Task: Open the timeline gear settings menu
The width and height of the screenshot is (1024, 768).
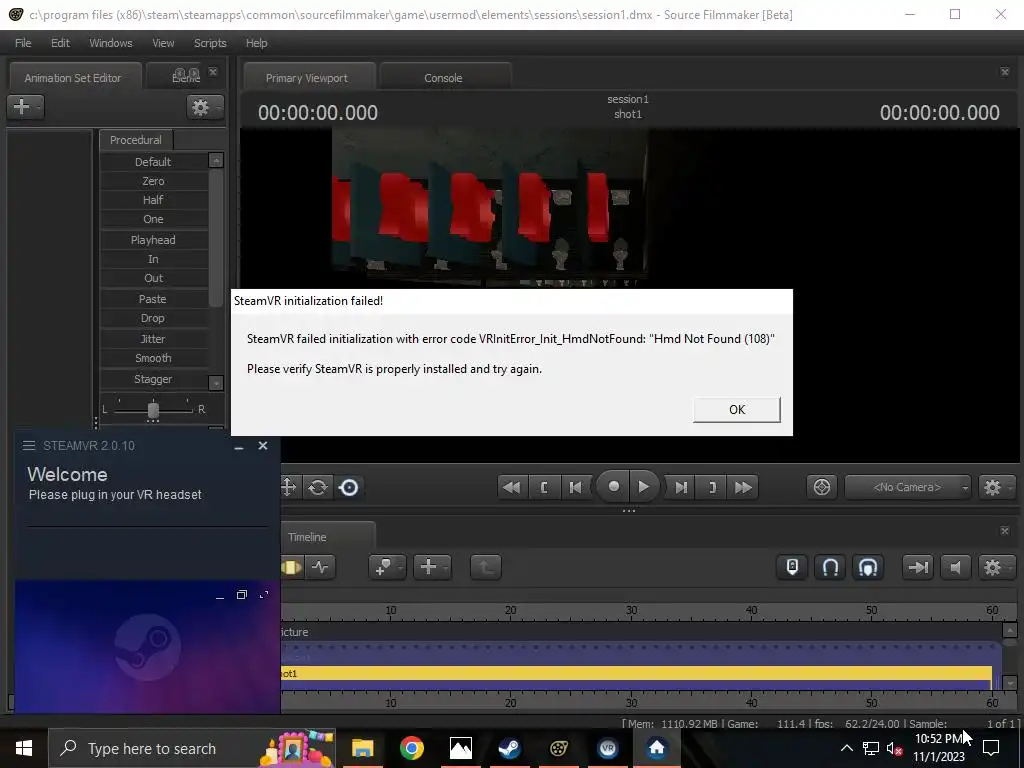Action: [996, 567]
